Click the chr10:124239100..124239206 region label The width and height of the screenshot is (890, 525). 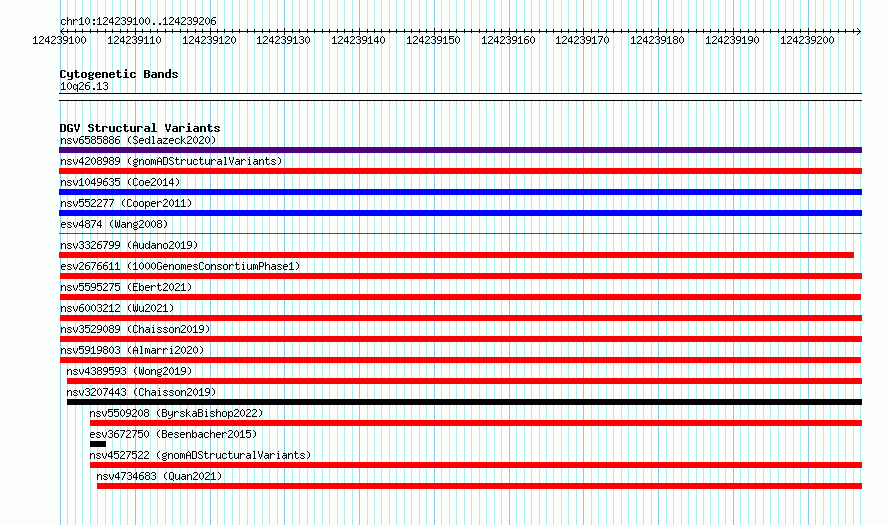click(x=138, y=22)
